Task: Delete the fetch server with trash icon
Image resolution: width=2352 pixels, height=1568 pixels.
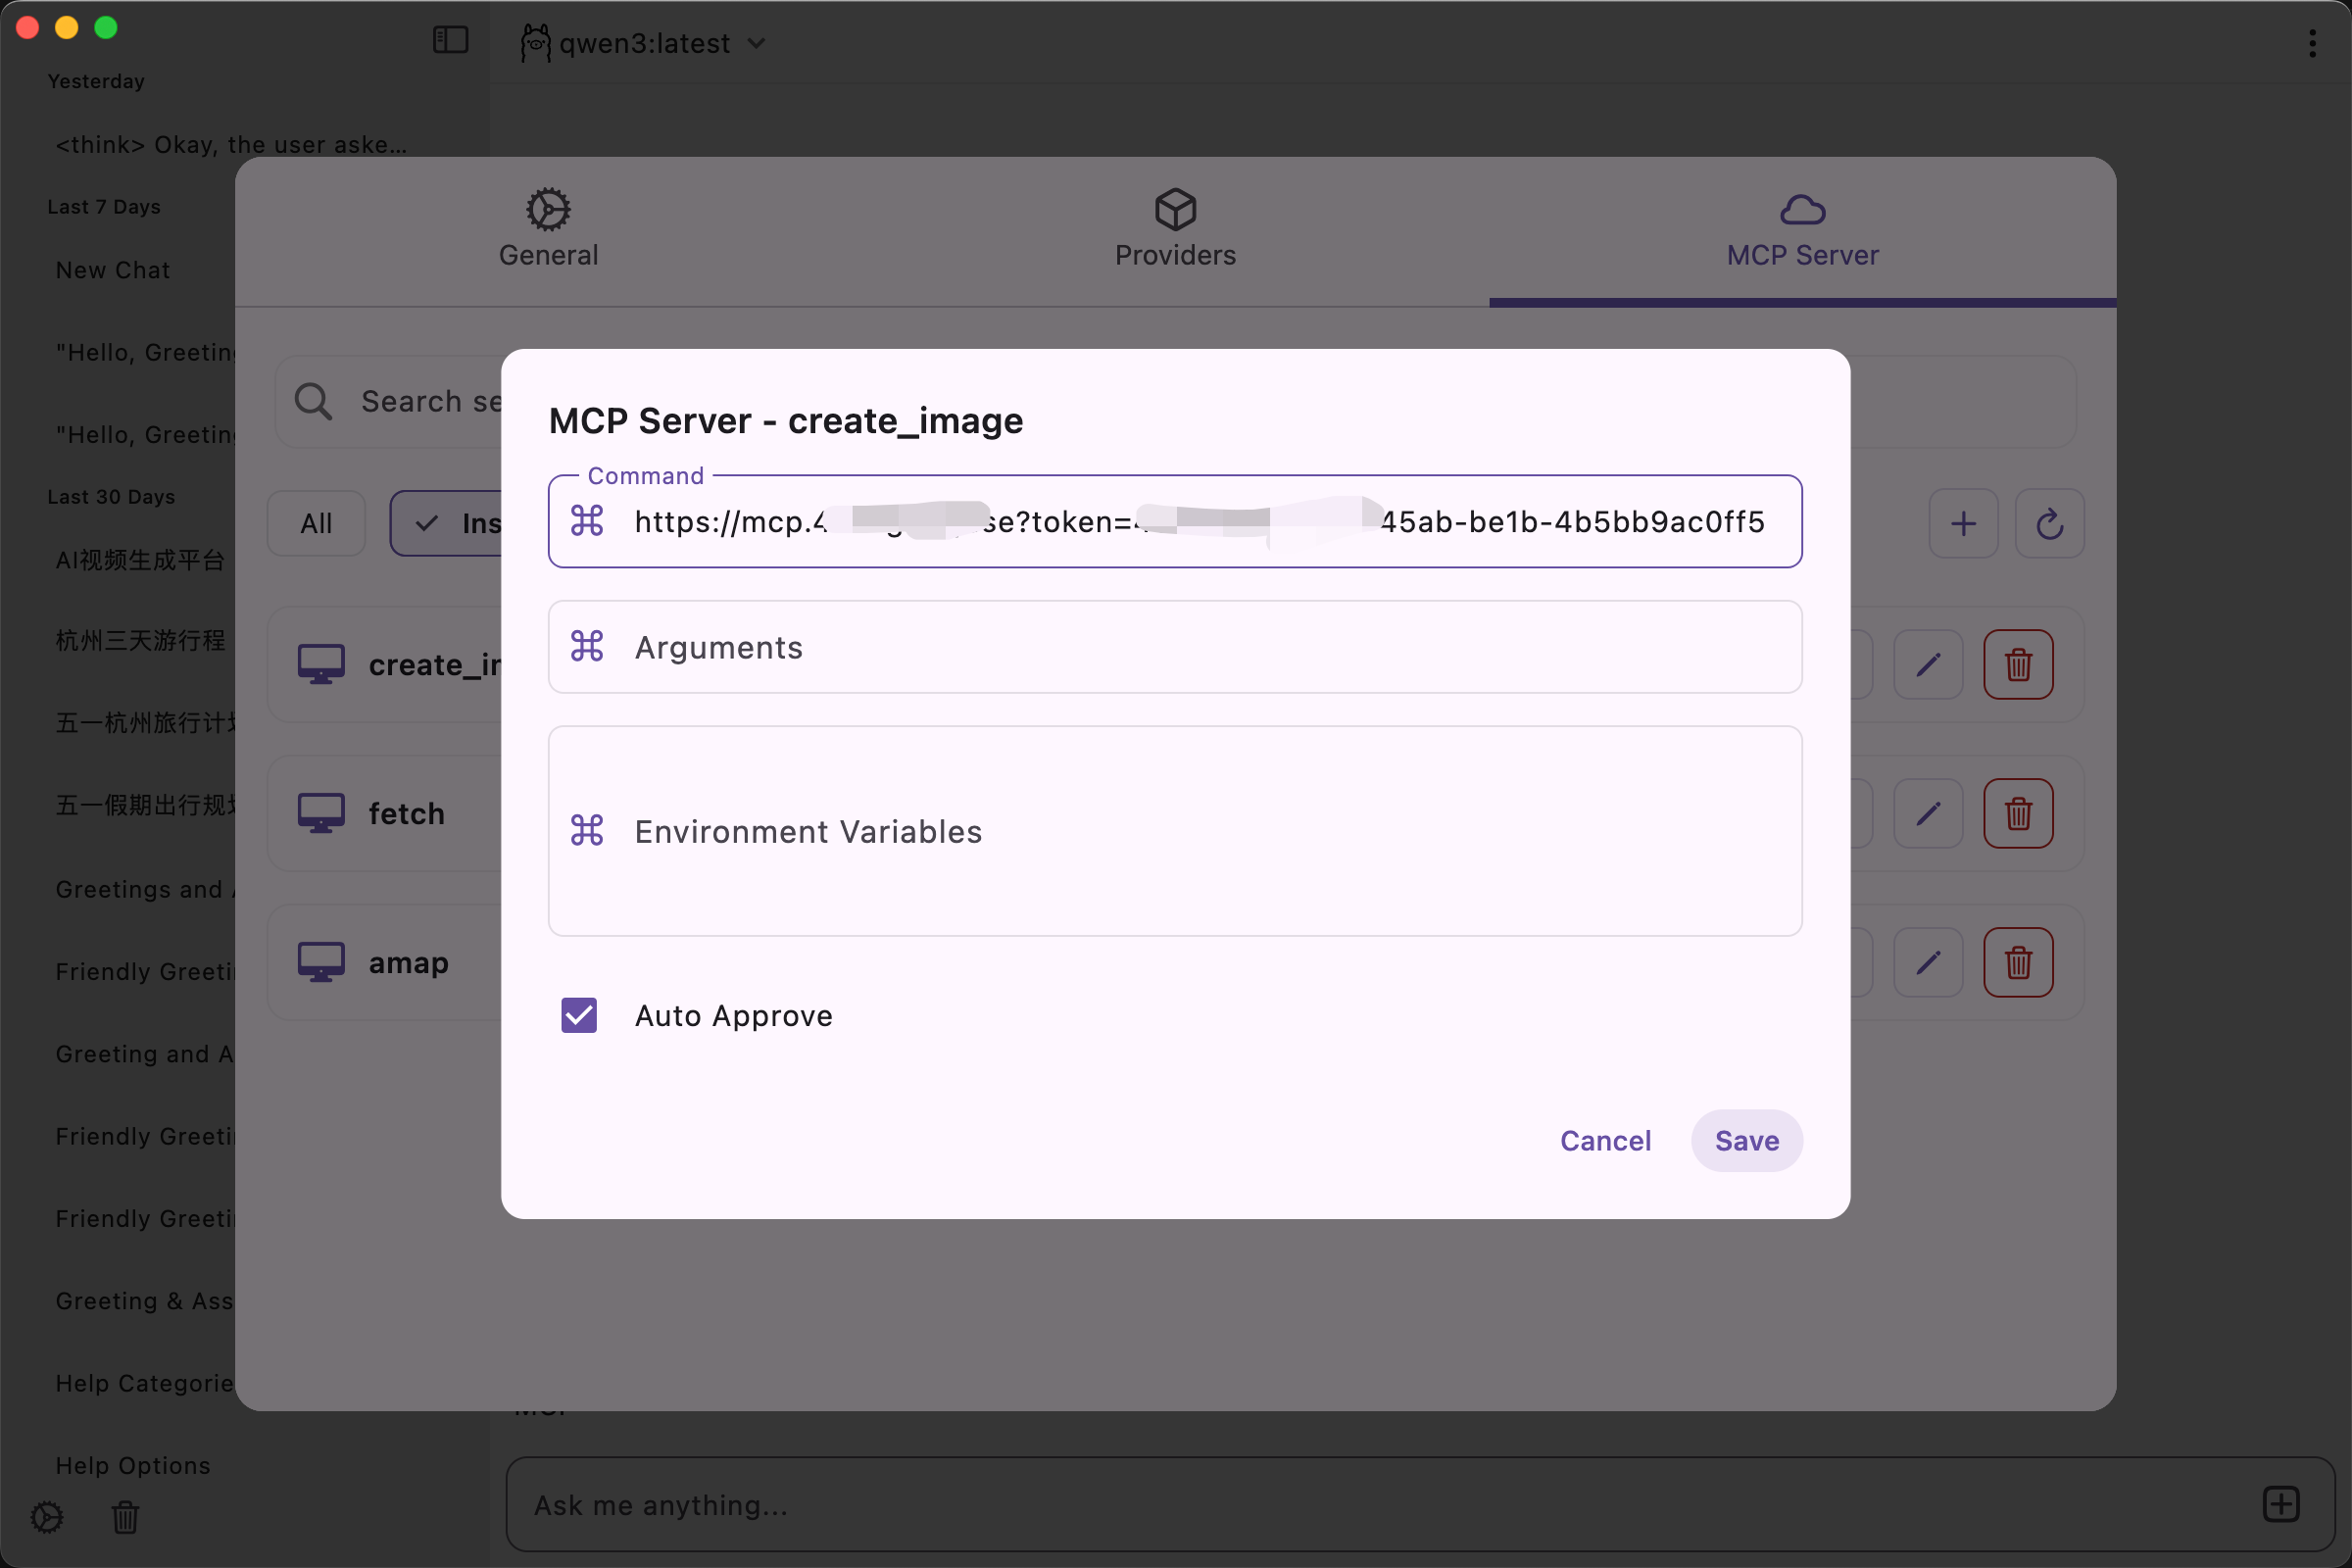Action: pyautogui.click(x=2018, y=813)
